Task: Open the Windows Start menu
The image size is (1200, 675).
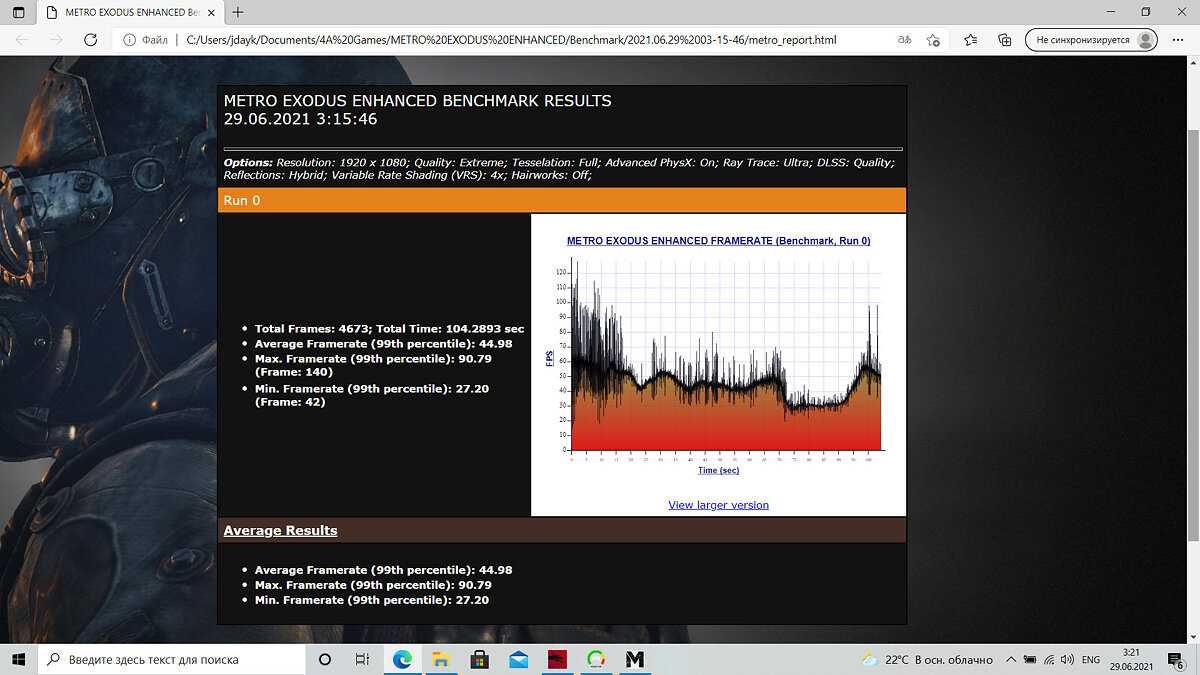Action: 19,660
